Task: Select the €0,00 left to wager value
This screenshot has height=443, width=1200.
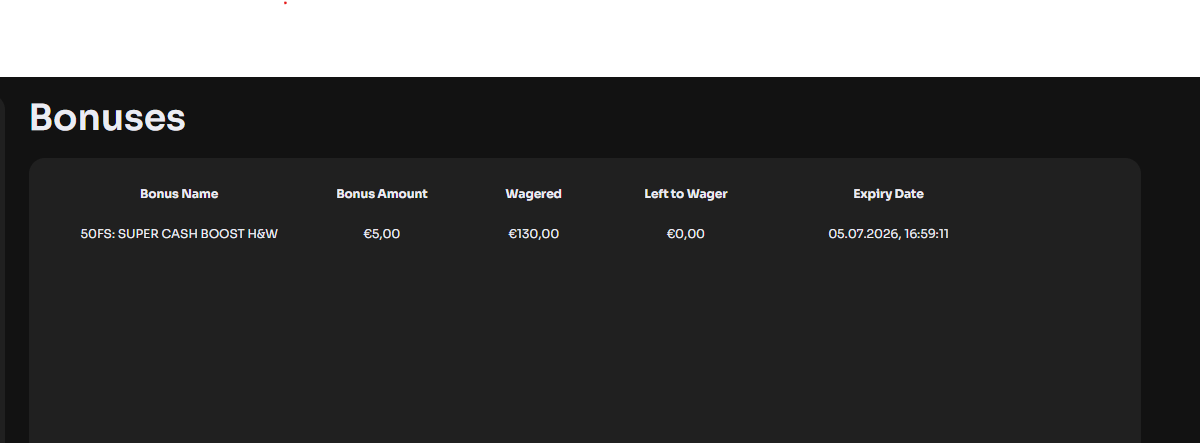Action: (686, 234)
